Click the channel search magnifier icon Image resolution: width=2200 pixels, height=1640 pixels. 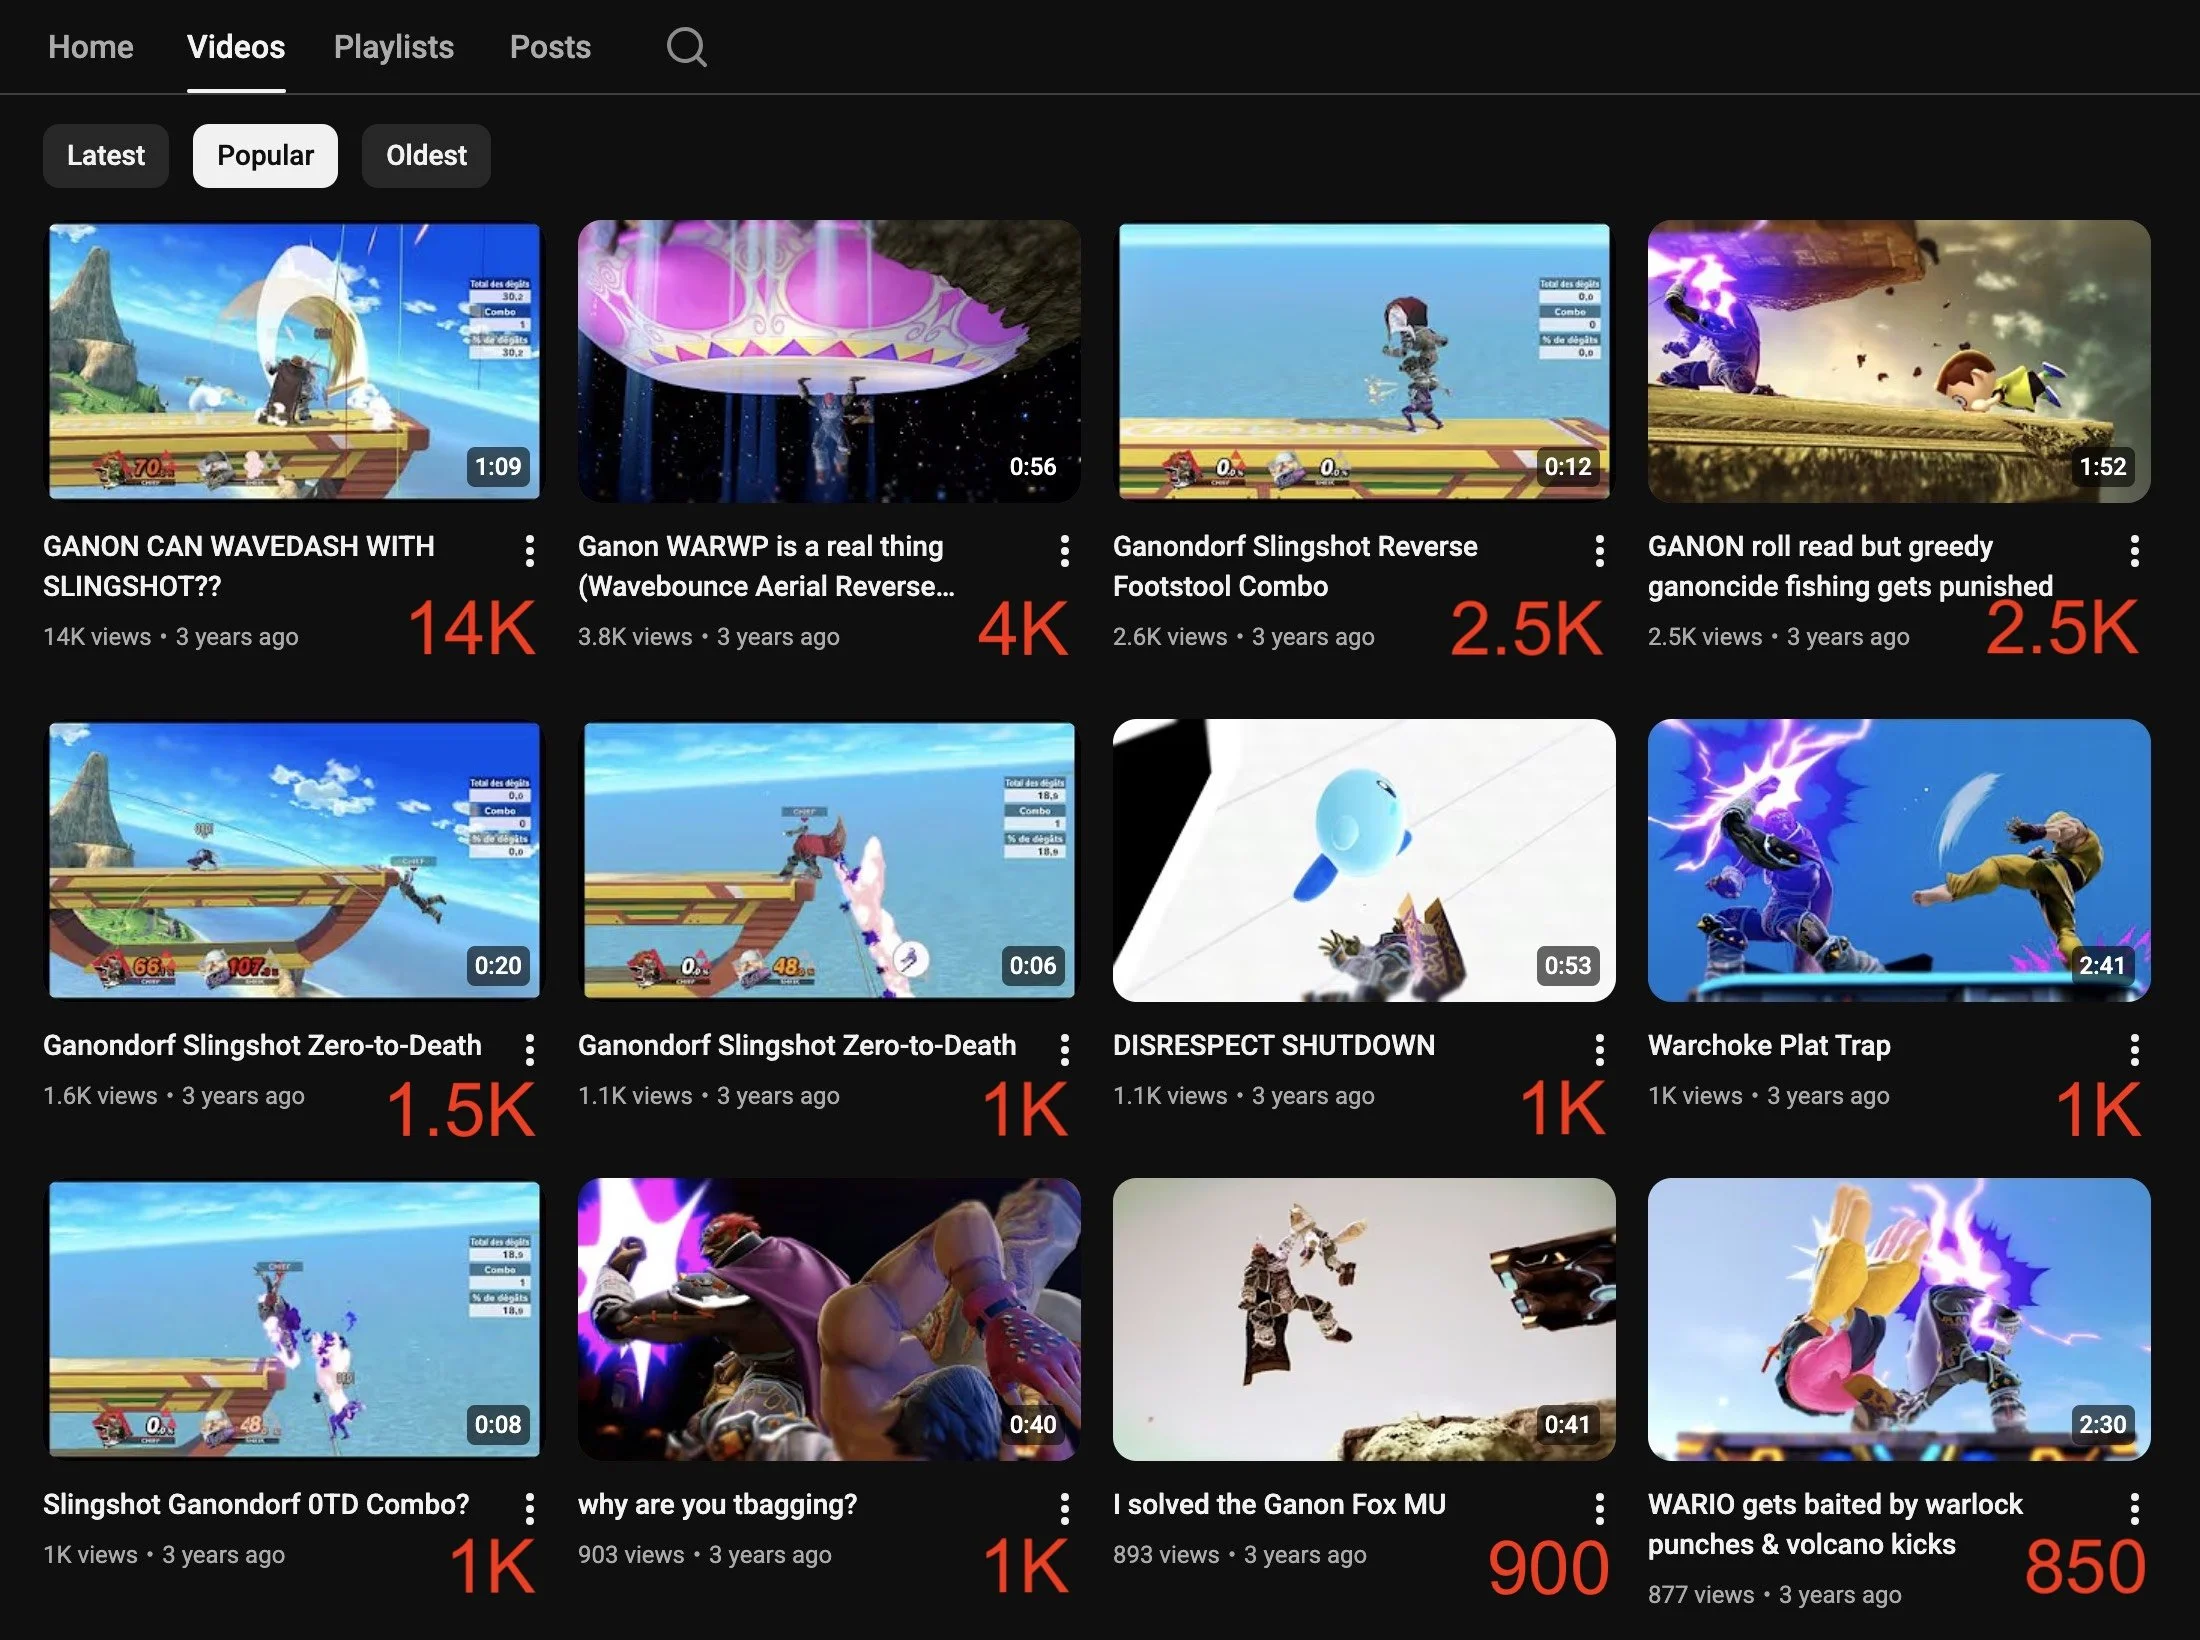tap(686, 47)
